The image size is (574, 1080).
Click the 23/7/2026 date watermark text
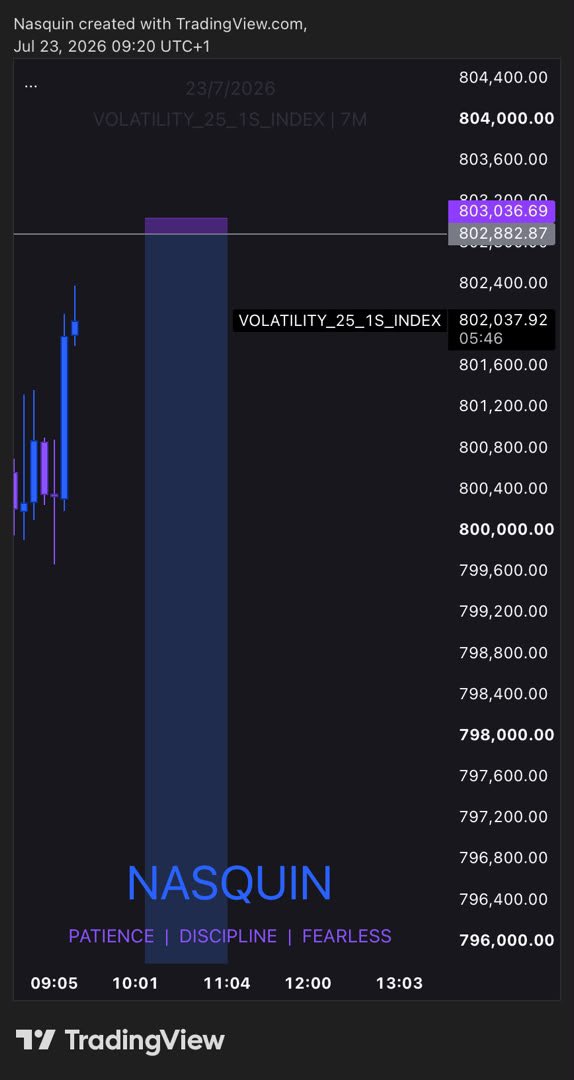point(230,89)
